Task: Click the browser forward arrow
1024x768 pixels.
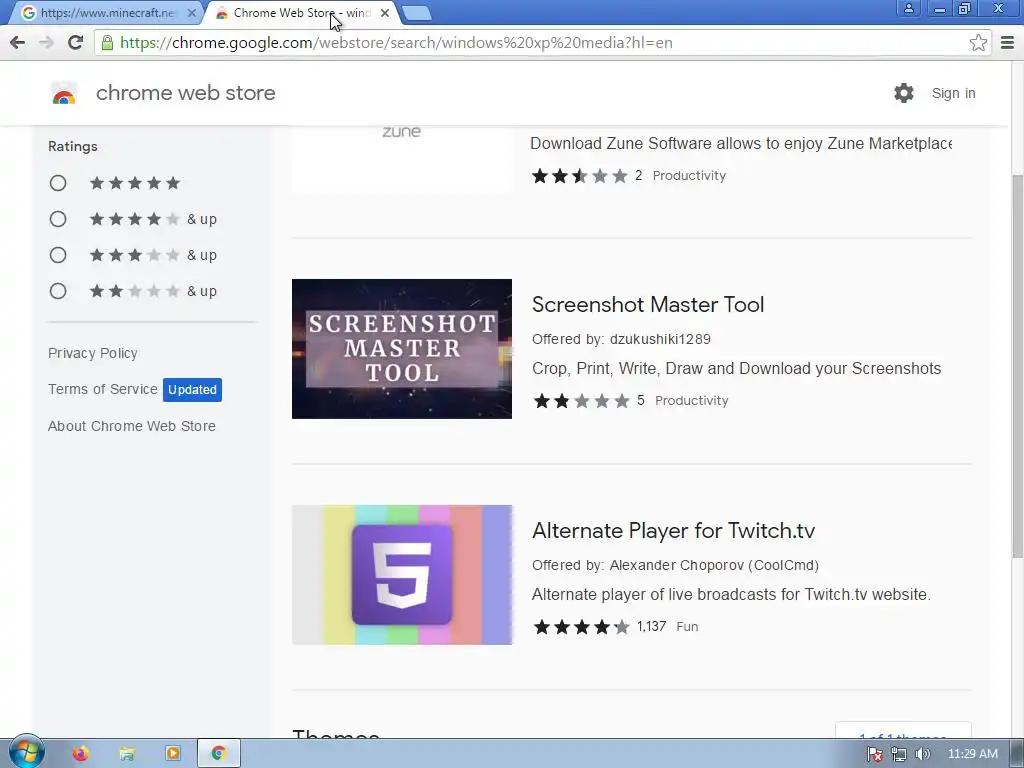Action: (46, 42)
